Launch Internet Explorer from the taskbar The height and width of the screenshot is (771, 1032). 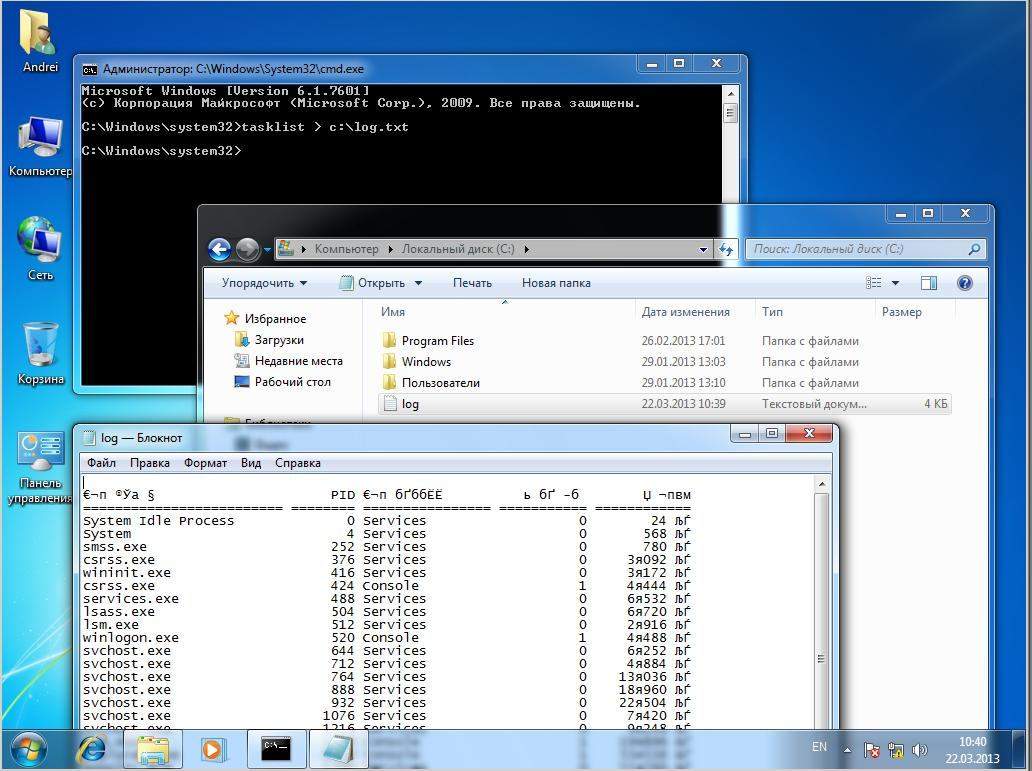point(92,750)
